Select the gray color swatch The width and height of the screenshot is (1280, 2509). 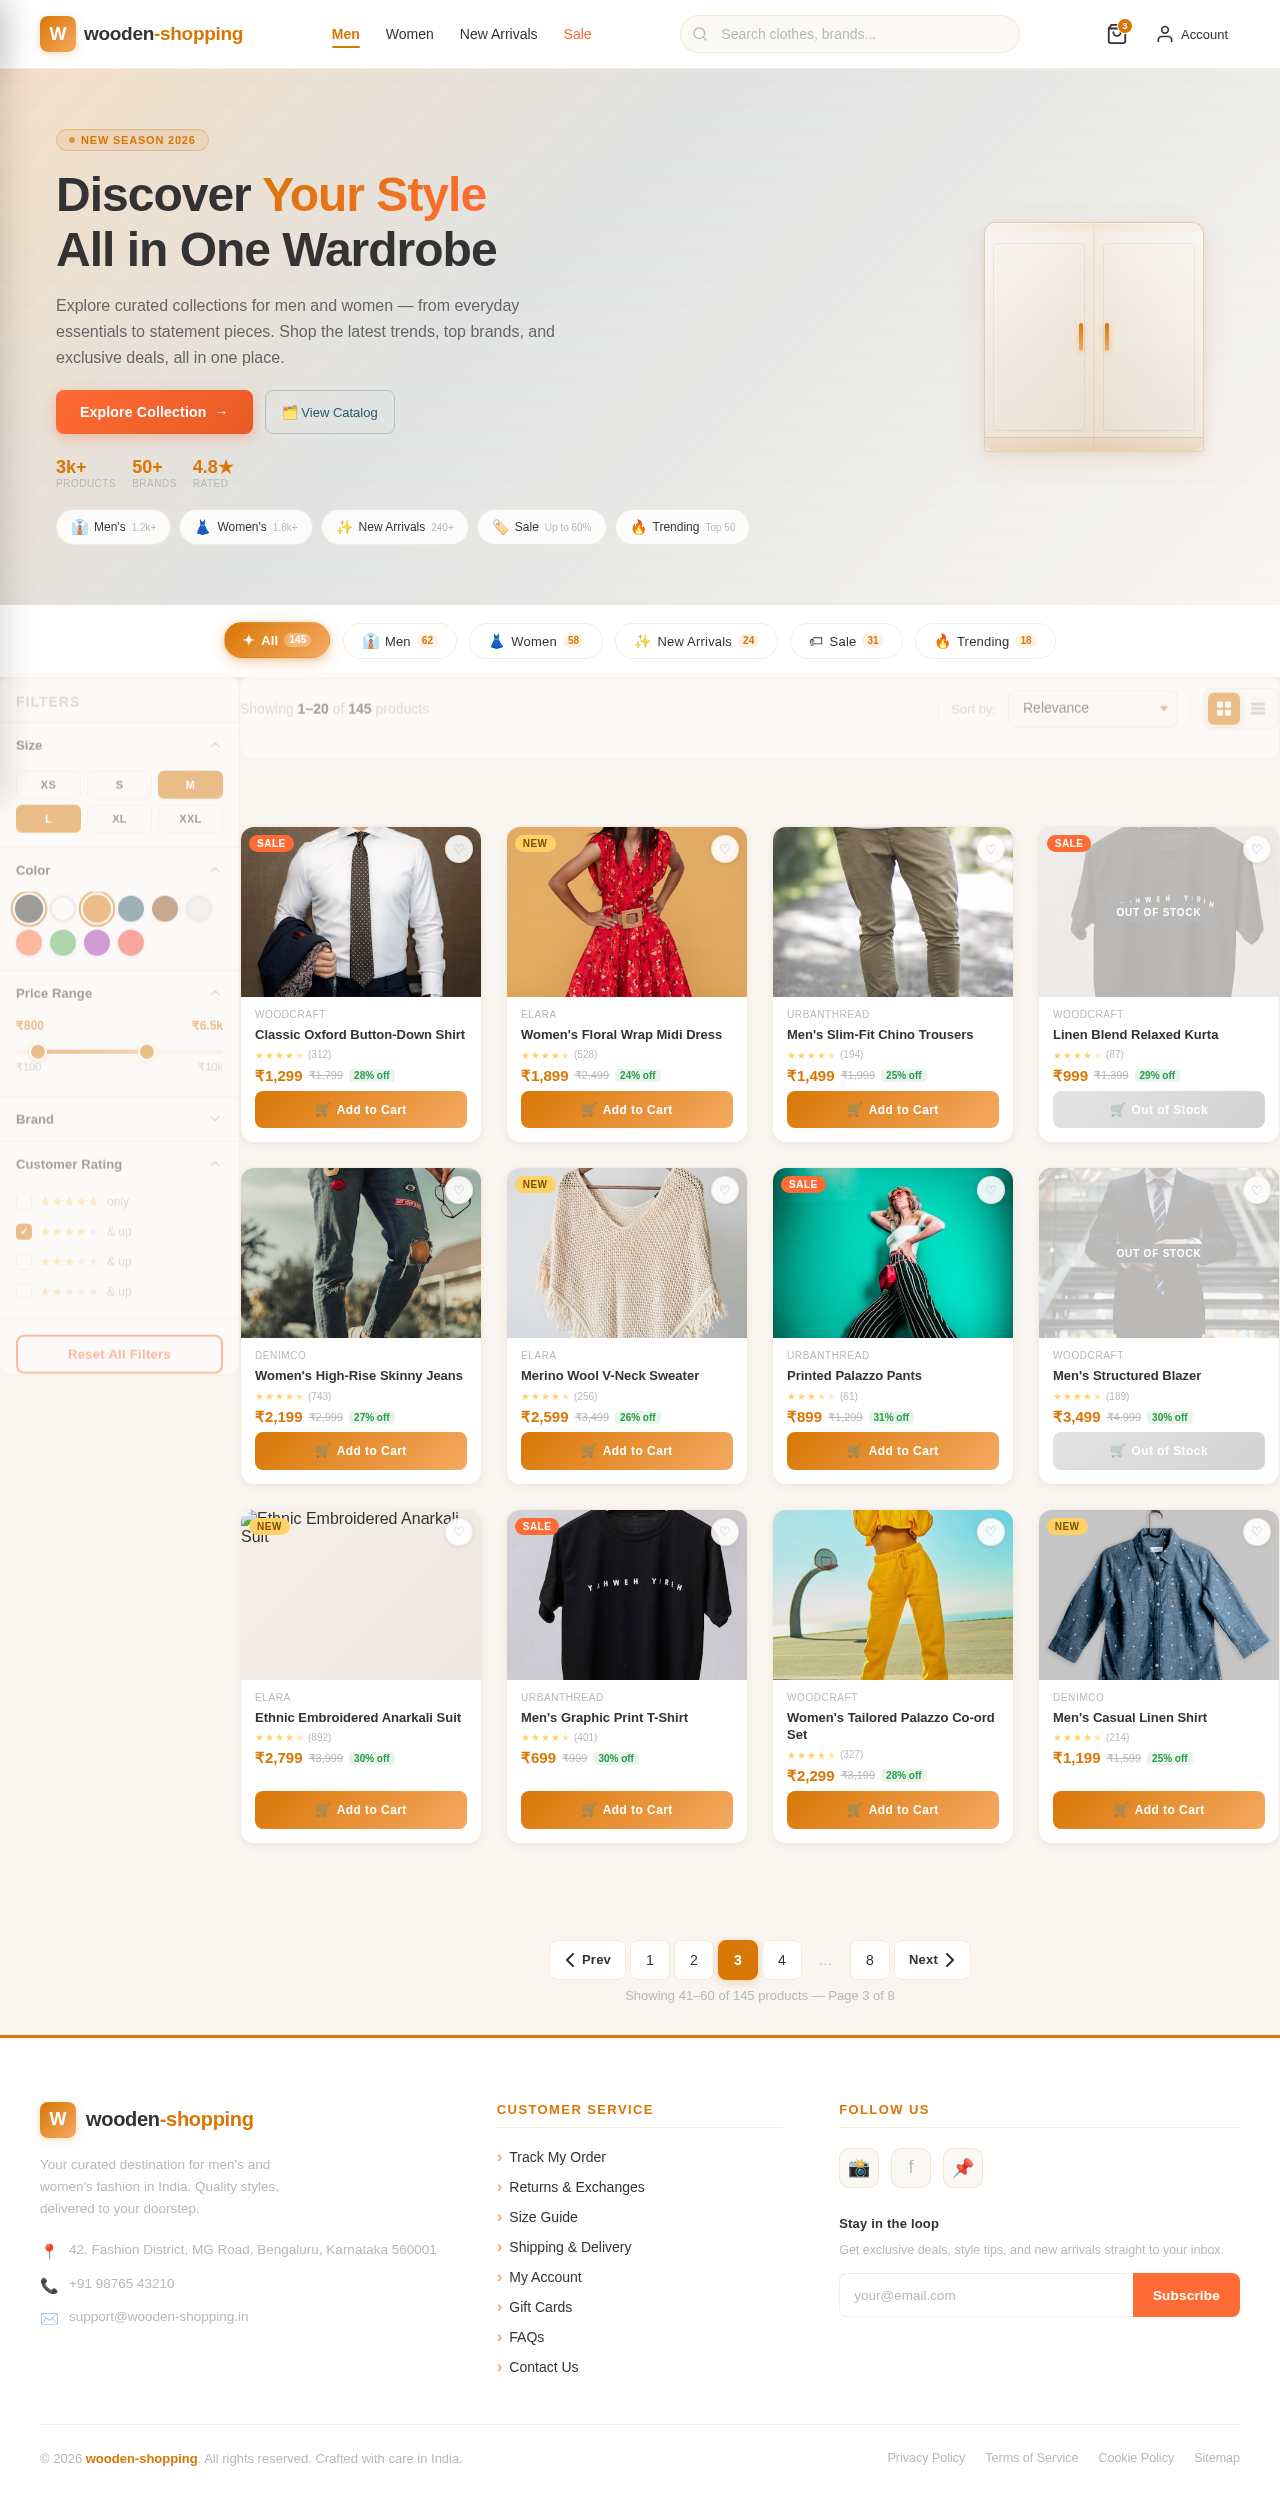click(x=29, y=909)
